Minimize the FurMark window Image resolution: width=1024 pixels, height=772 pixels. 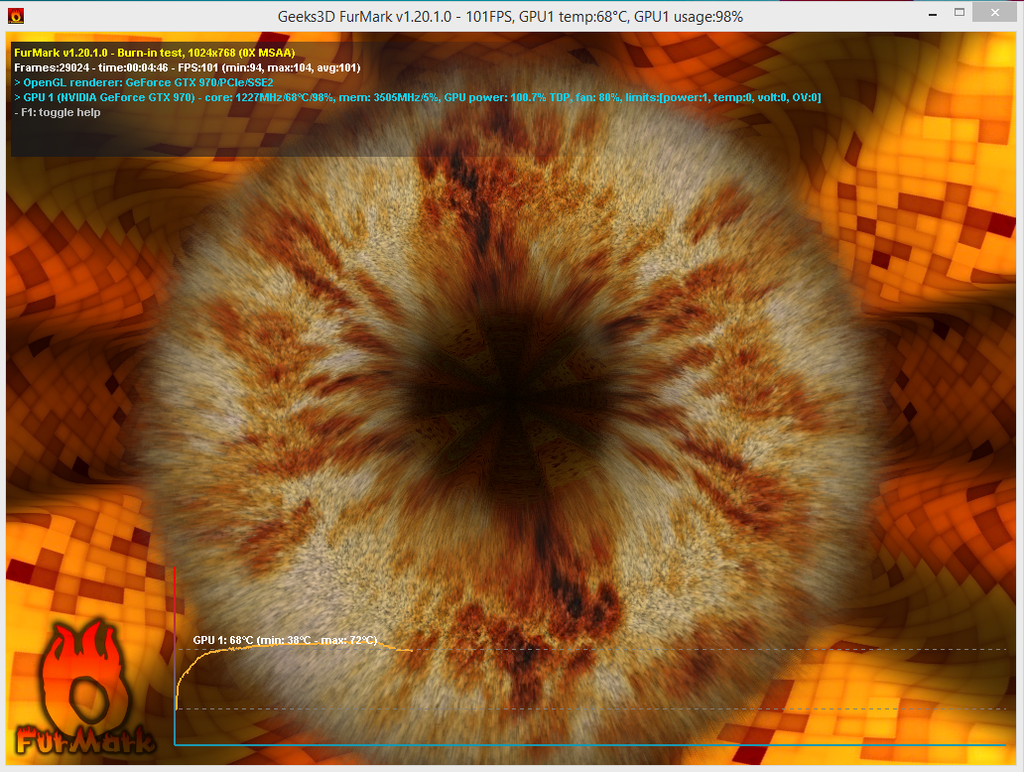(933, 14)
